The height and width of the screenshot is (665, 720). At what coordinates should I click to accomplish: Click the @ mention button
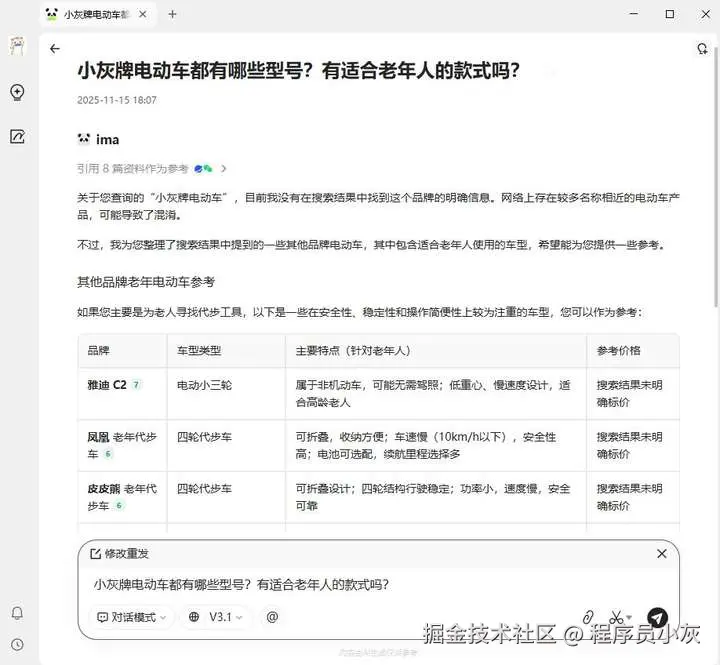point(272,617)
